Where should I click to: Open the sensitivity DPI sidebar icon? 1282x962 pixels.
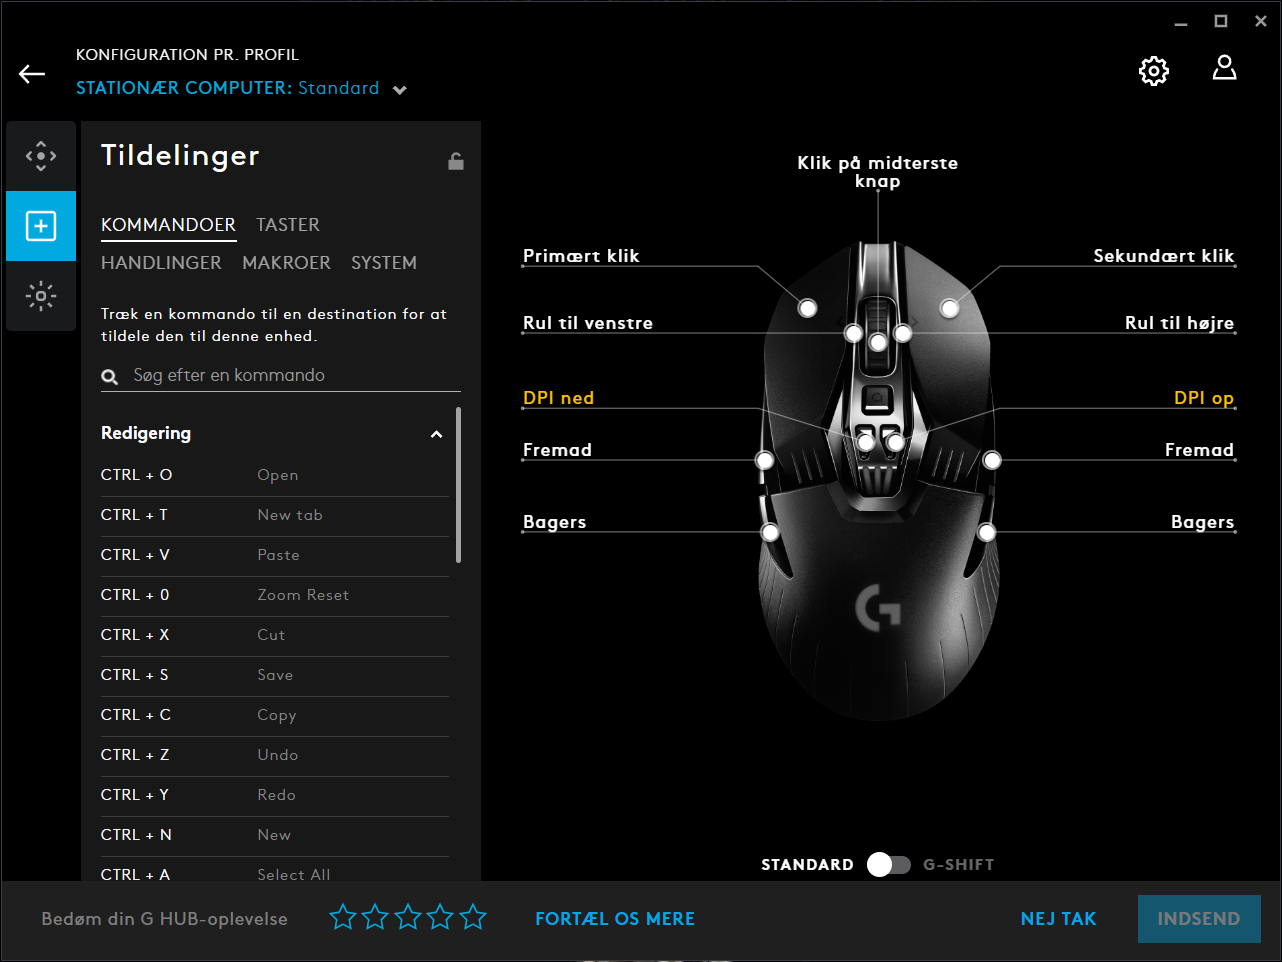click(41, 156)
